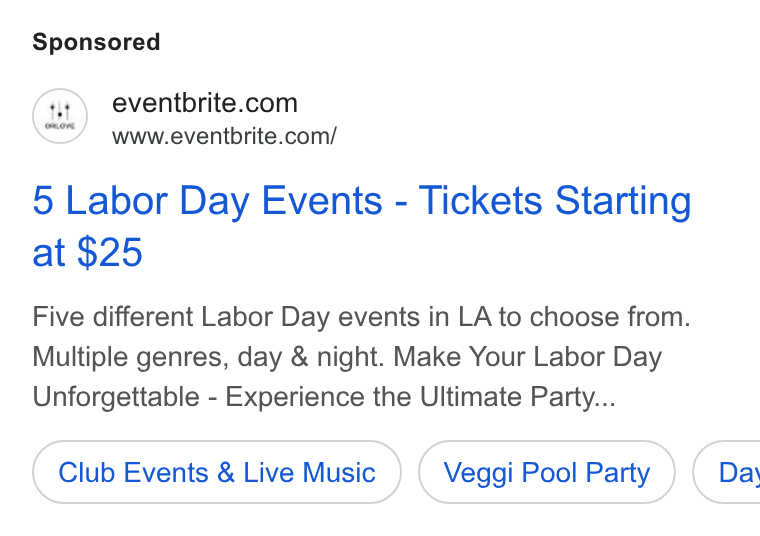Click the "Tickets Starting" words in headline
The height and width of the screenshot is (536, 760).
pyautogui.click(x=555, y=201)
